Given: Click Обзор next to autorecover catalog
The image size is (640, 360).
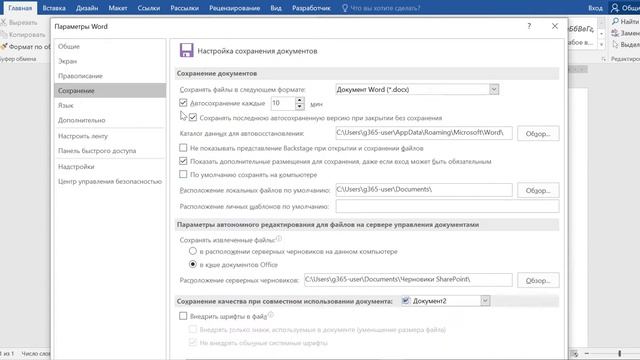Looking at the screenshot, I should pos(538,133).
